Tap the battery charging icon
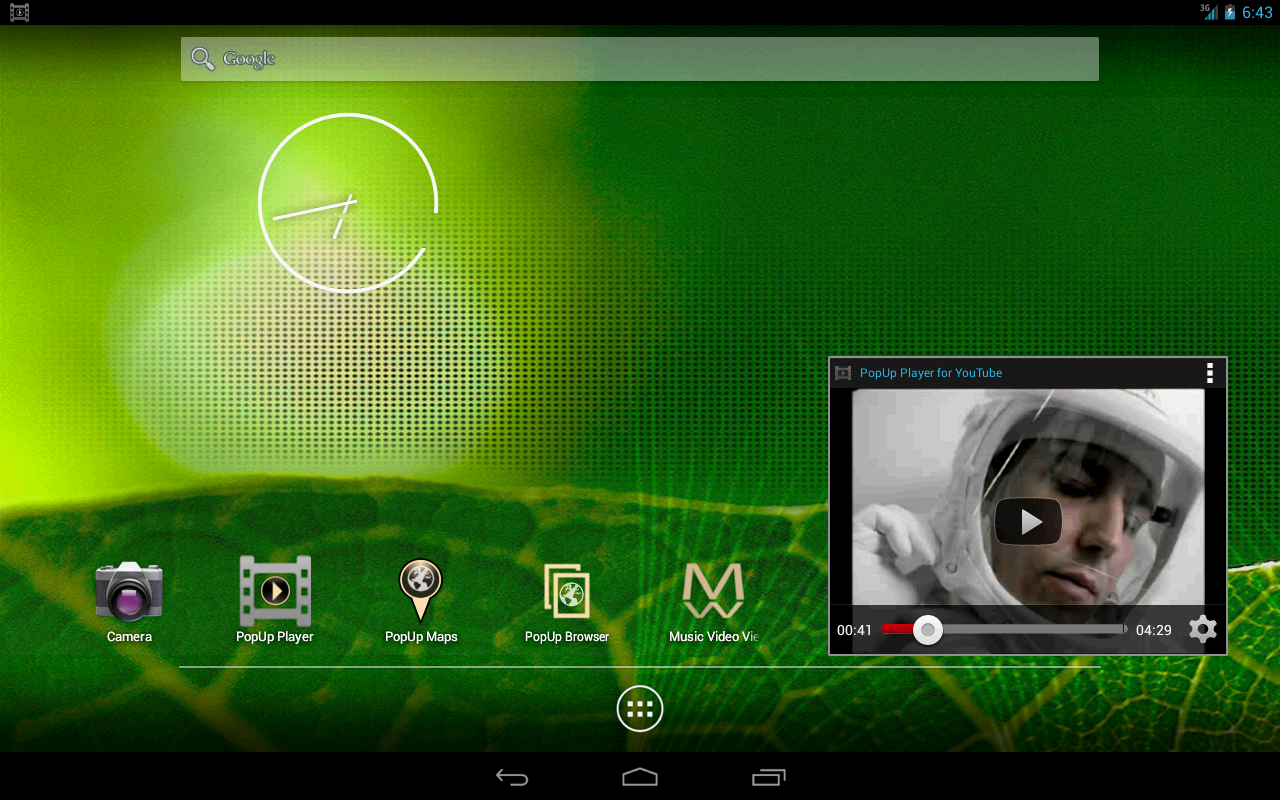This screenshot has height=800, width=1280. coord(1230,12)
